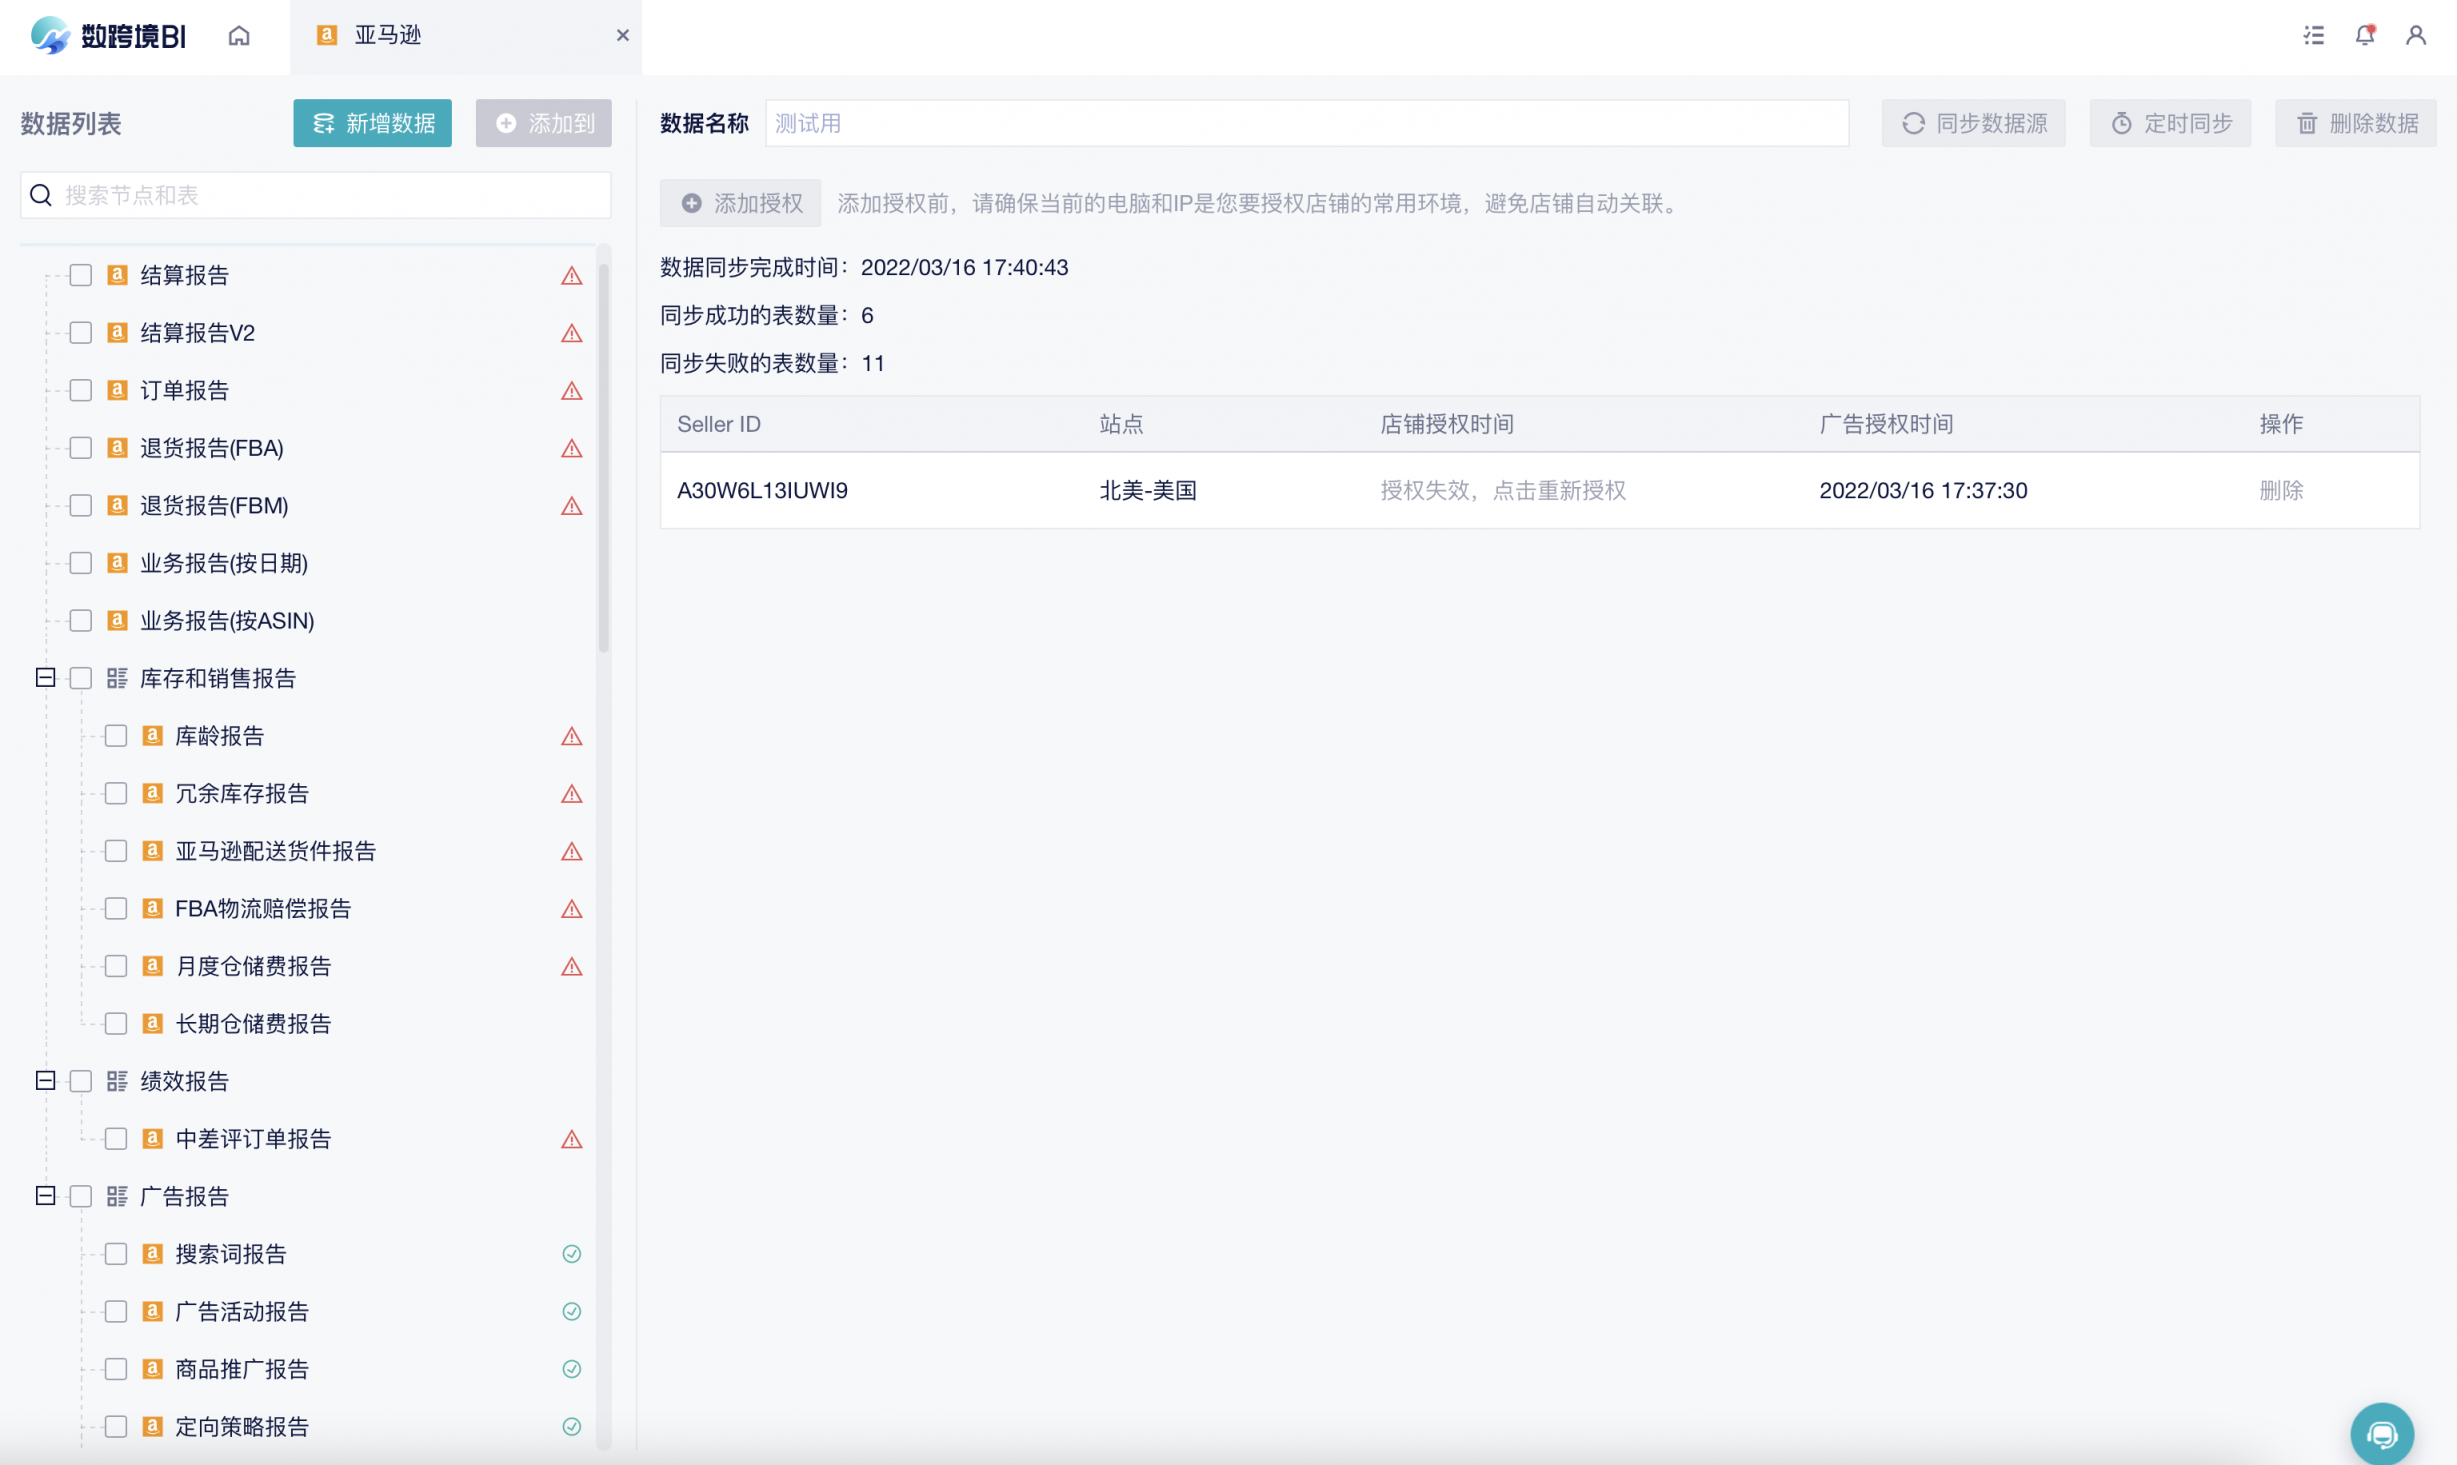Screen dimensions: 2457x1465
Task: Click success check icon beside 商品推广报告
Action: tap(572, 1369)
